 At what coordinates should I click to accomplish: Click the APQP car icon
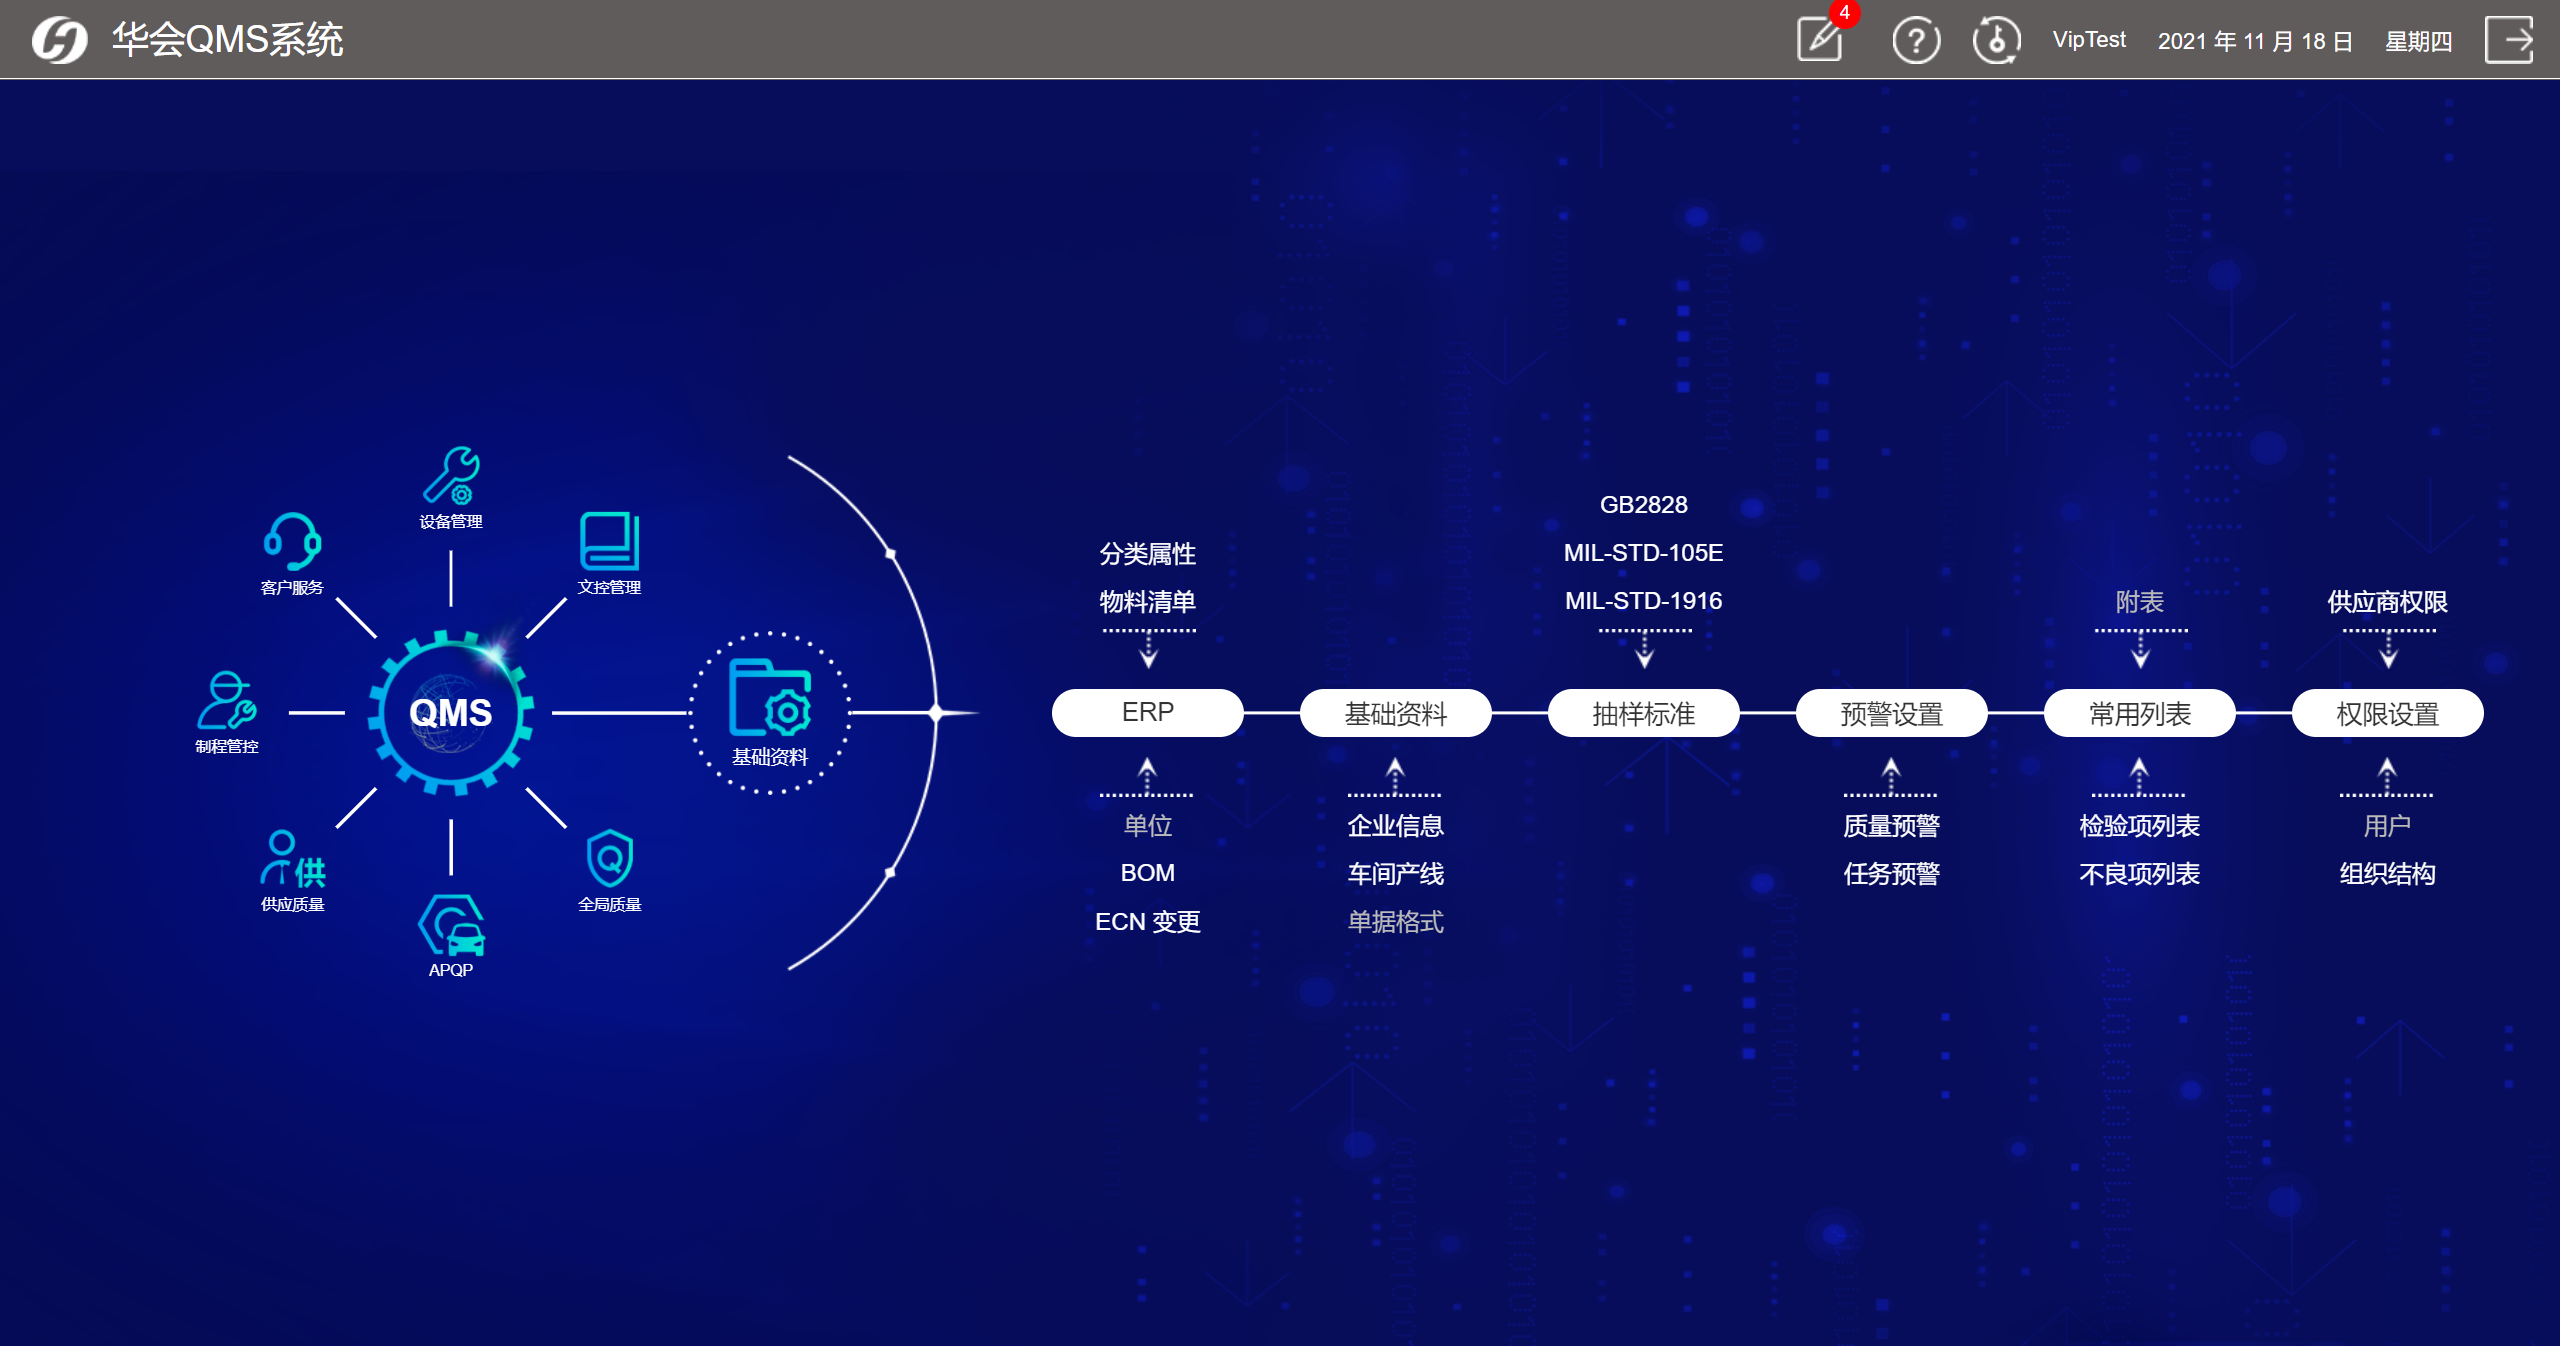click(451, 925)
